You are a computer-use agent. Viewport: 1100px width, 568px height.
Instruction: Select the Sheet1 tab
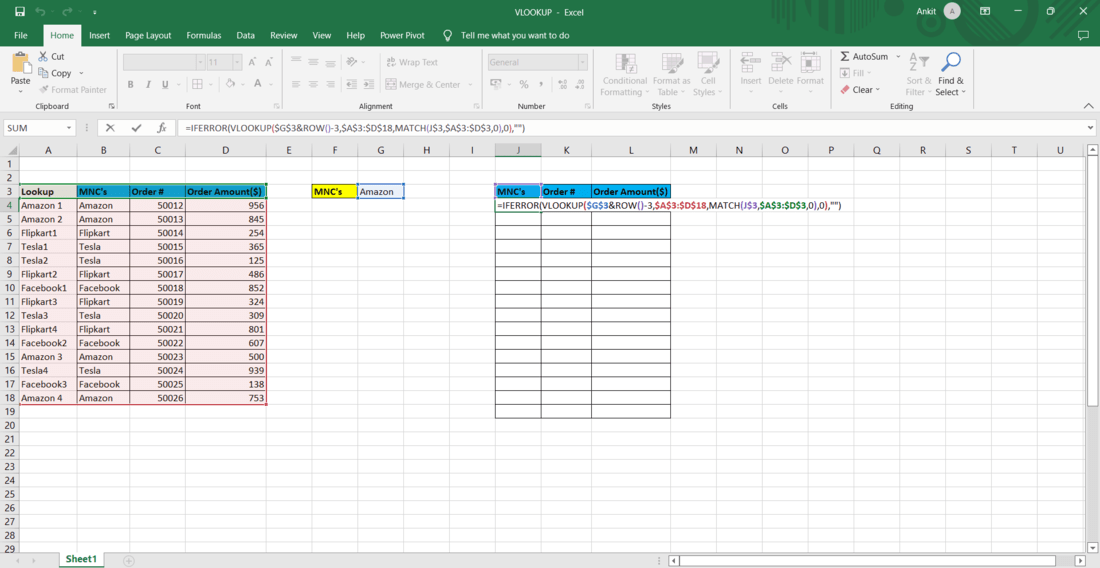[x=81, y=559]
